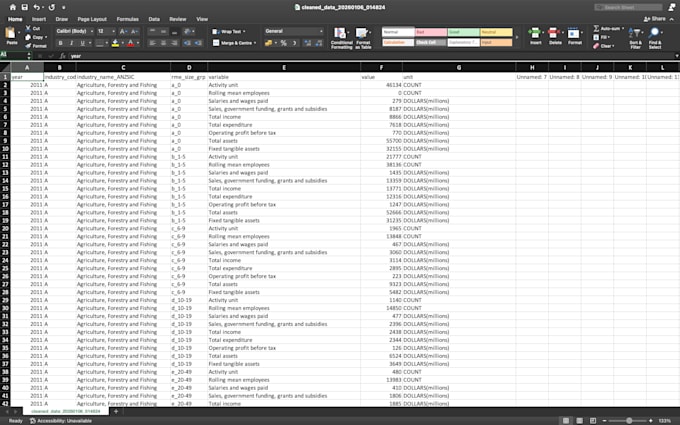Toggle bold formatting
This screenshot has height=425, width=680.
(x=60, y=43)
